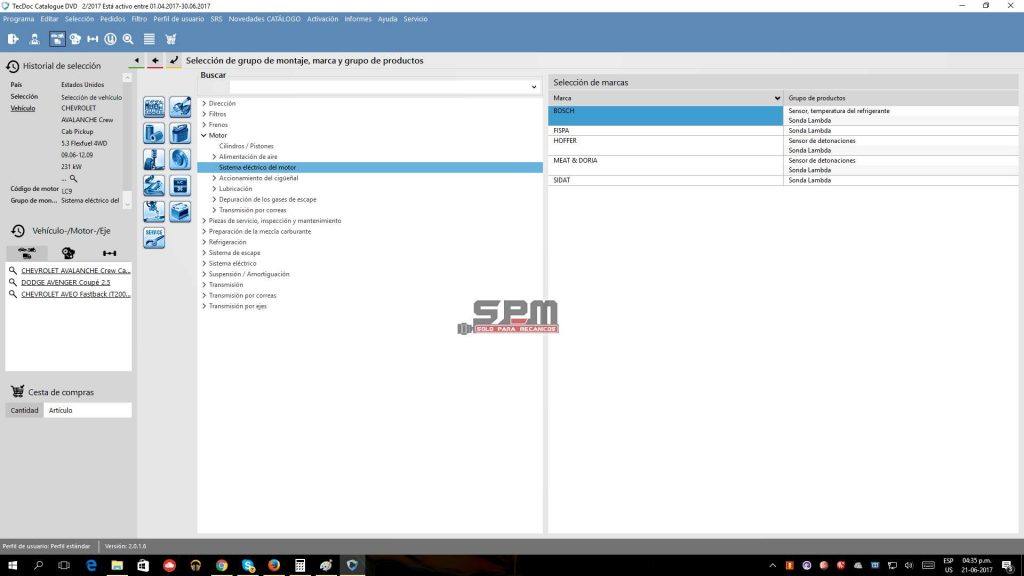Open the list view toolbar icon
Viewport: 1024px width, 576px height.
click(149, 39)
